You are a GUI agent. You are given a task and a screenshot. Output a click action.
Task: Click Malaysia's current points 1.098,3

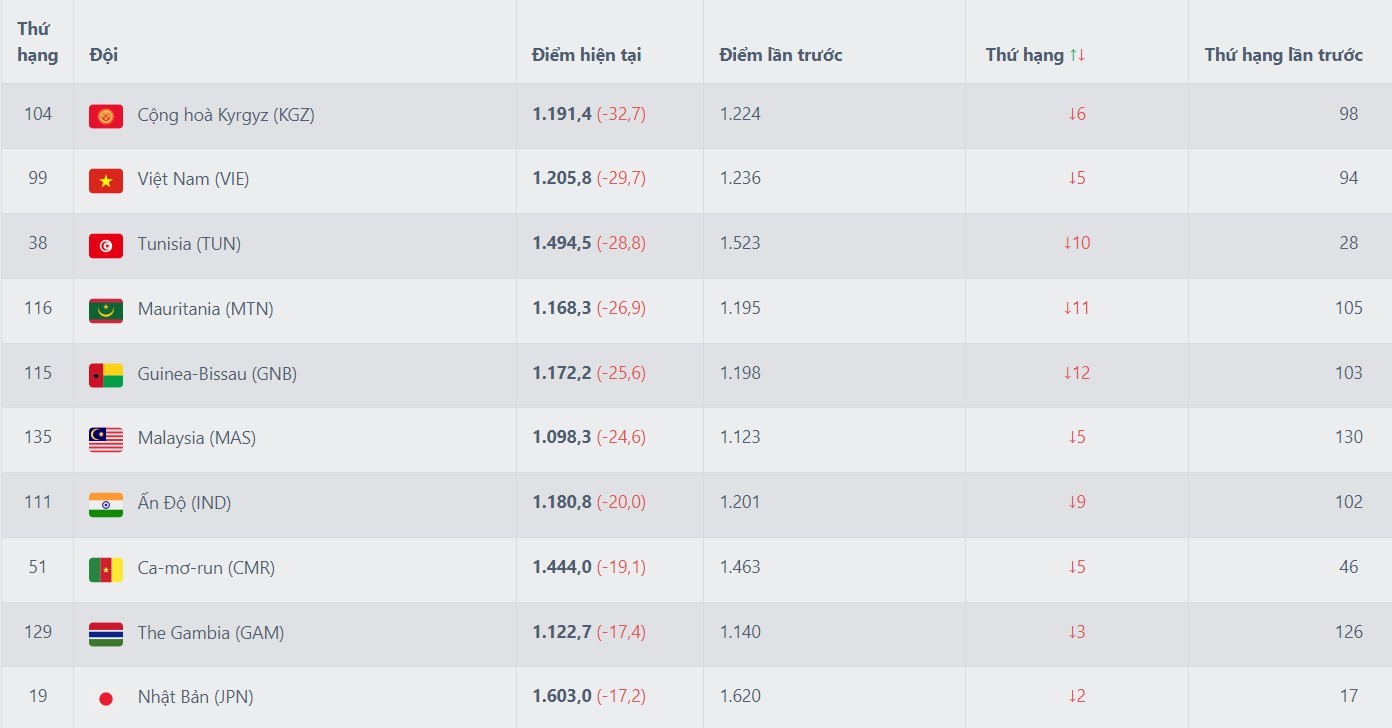pyautogui.click(x=562, y=437)
